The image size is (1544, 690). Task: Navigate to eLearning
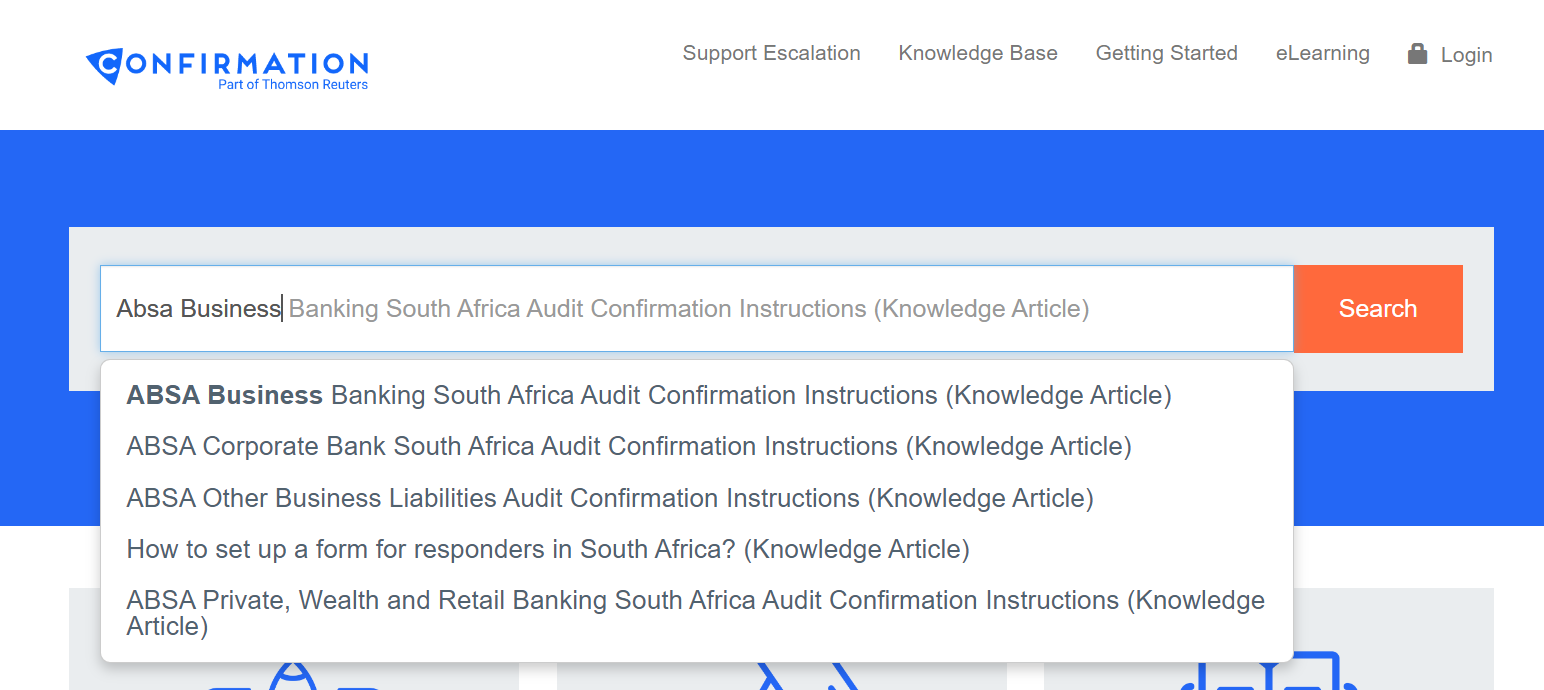1322,53
